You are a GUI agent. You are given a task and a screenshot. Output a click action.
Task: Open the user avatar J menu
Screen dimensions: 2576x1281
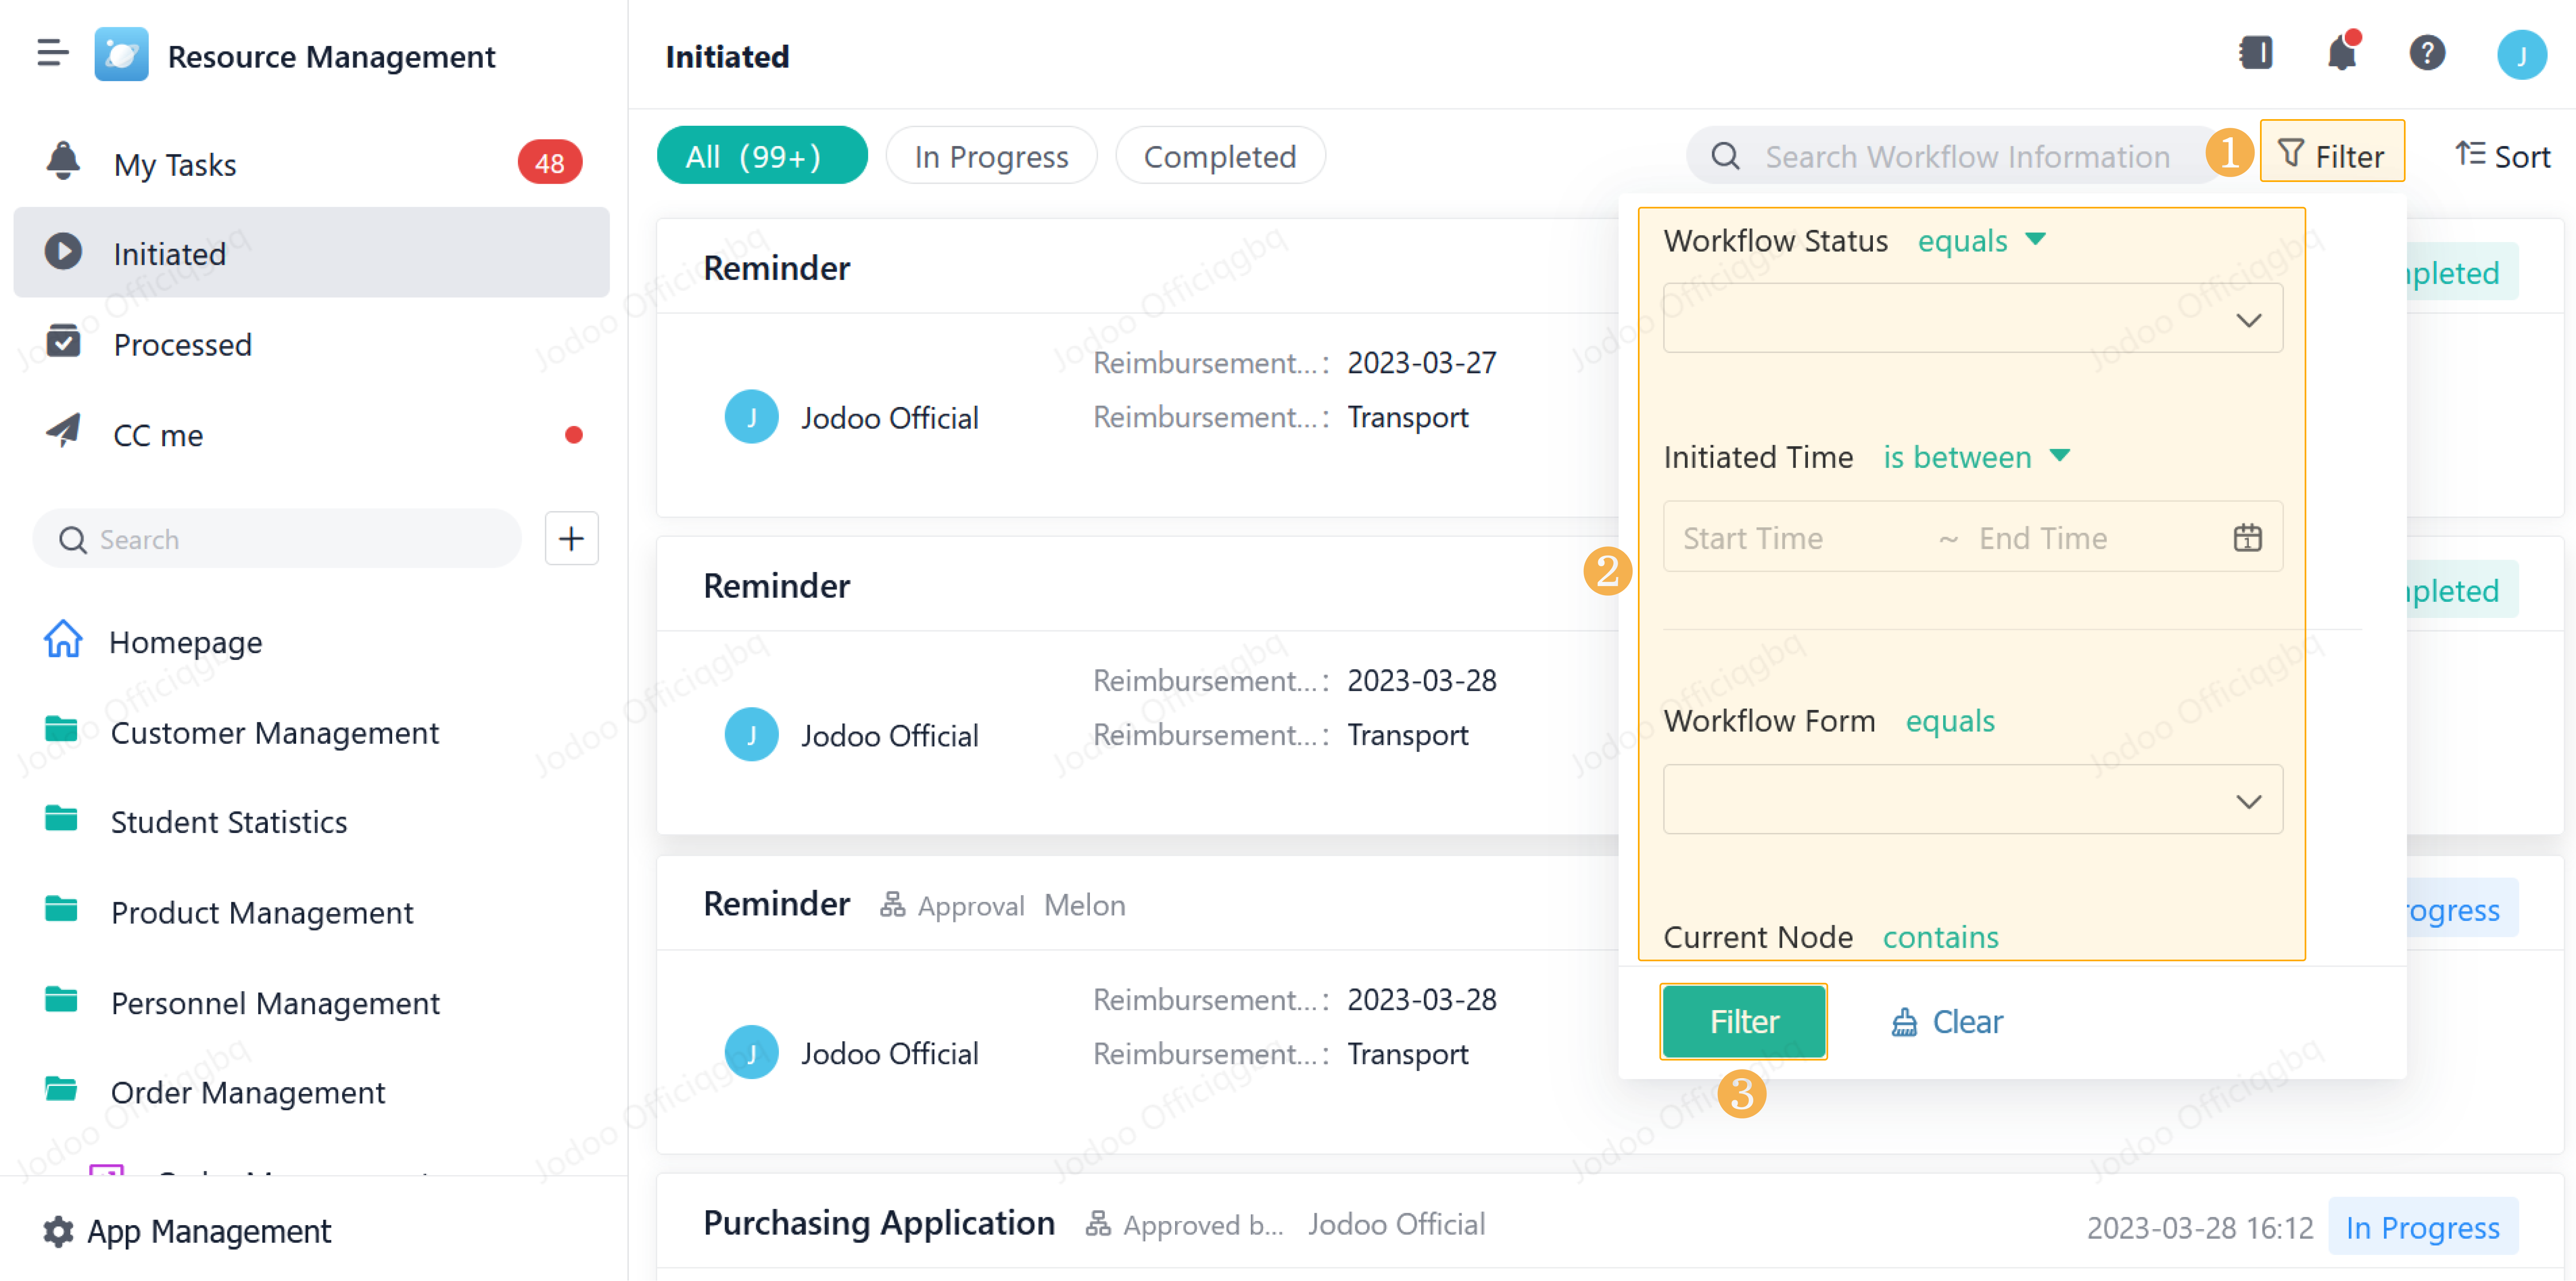point(2521,55)
